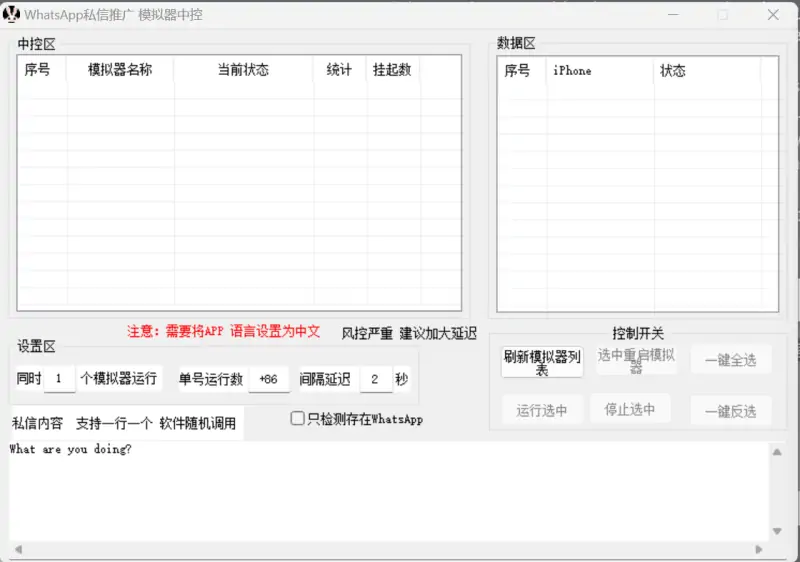Viewport: 800px width, 562px height.
Task: Click the iPhone column header in data area
Action: (x=600, y=71)
